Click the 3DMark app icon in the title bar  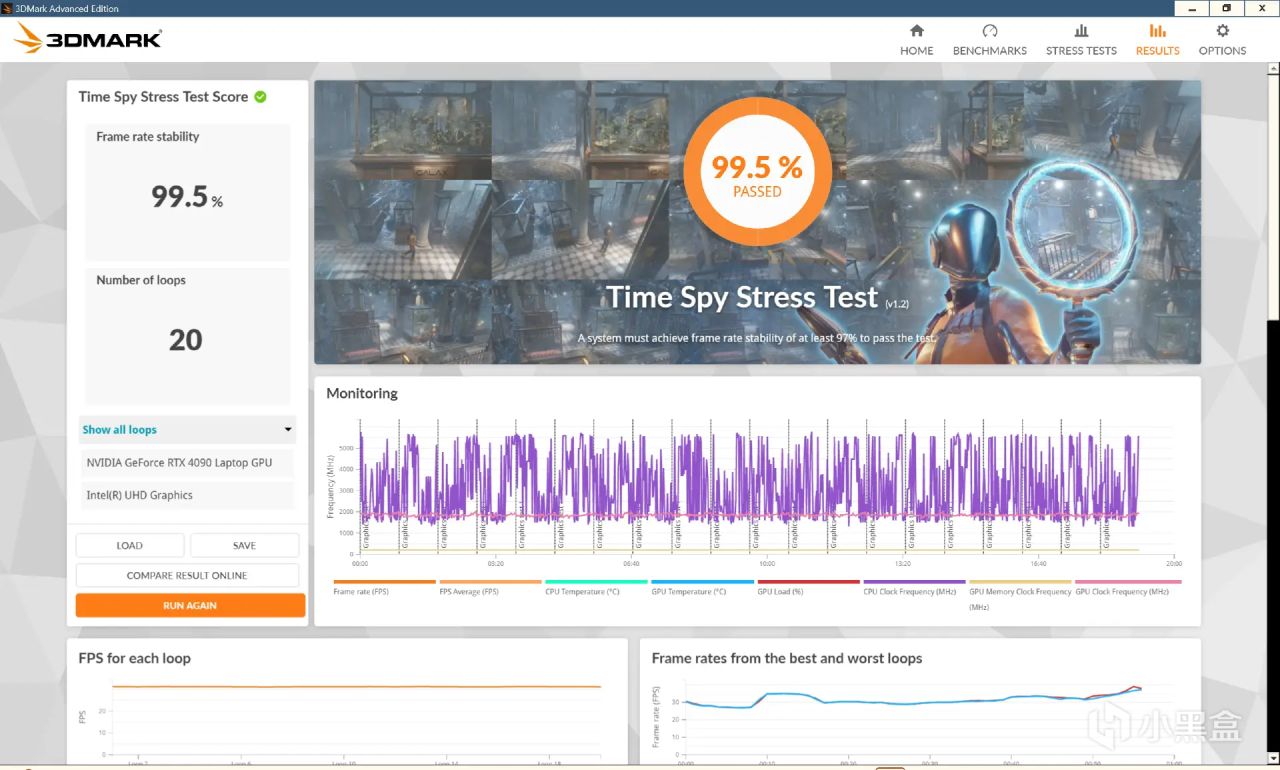(x=9, y=8)
